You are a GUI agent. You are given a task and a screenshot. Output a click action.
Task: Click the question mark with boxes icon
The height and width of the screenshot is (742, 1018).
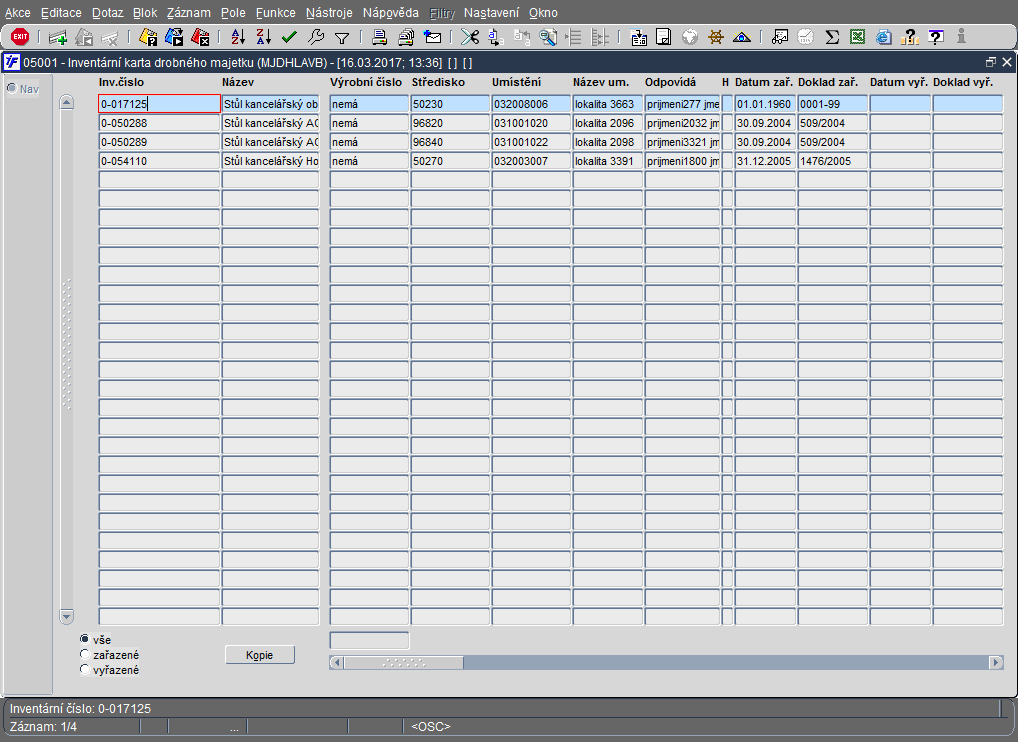pos(910,37)
